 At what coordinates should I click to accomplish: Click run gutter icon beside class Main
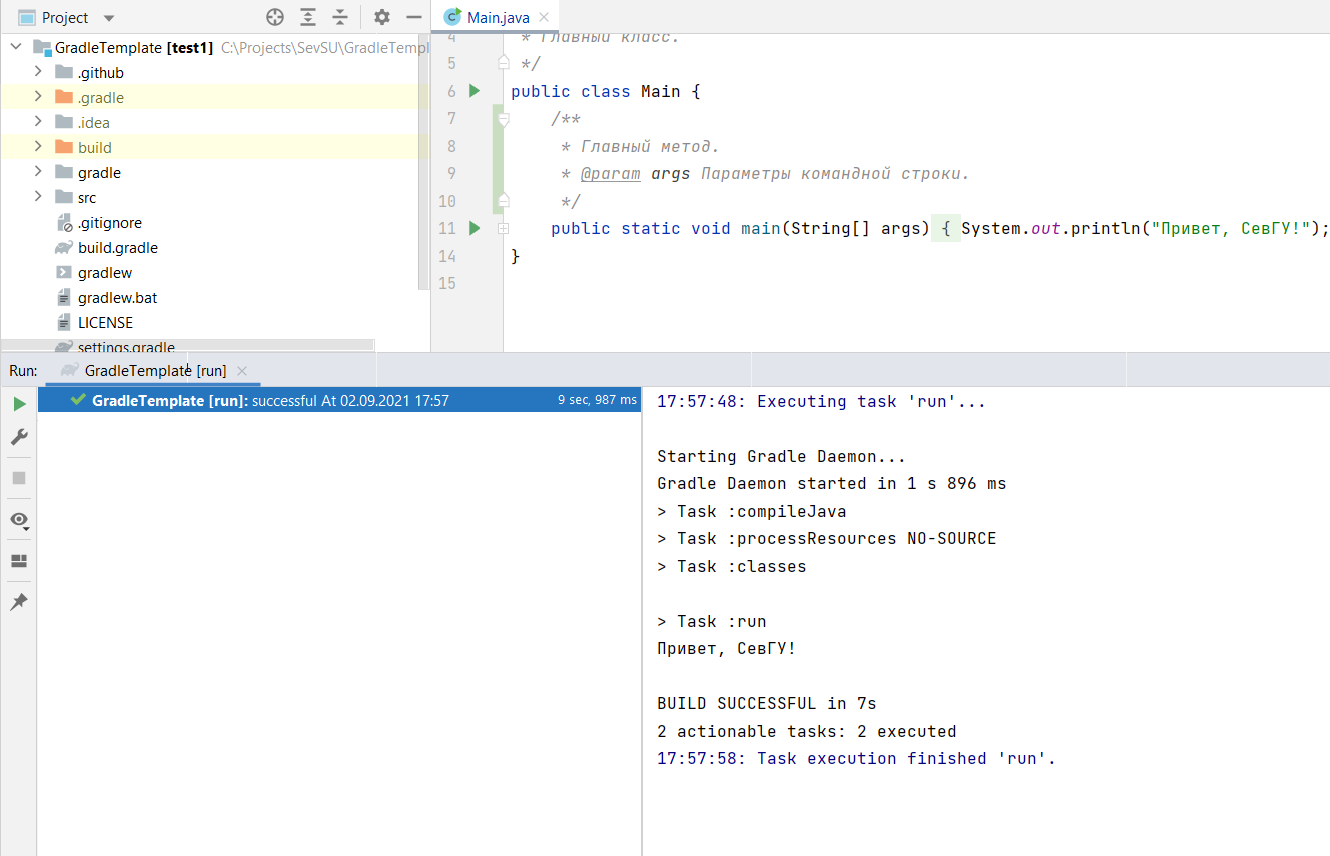pos(475,91)
